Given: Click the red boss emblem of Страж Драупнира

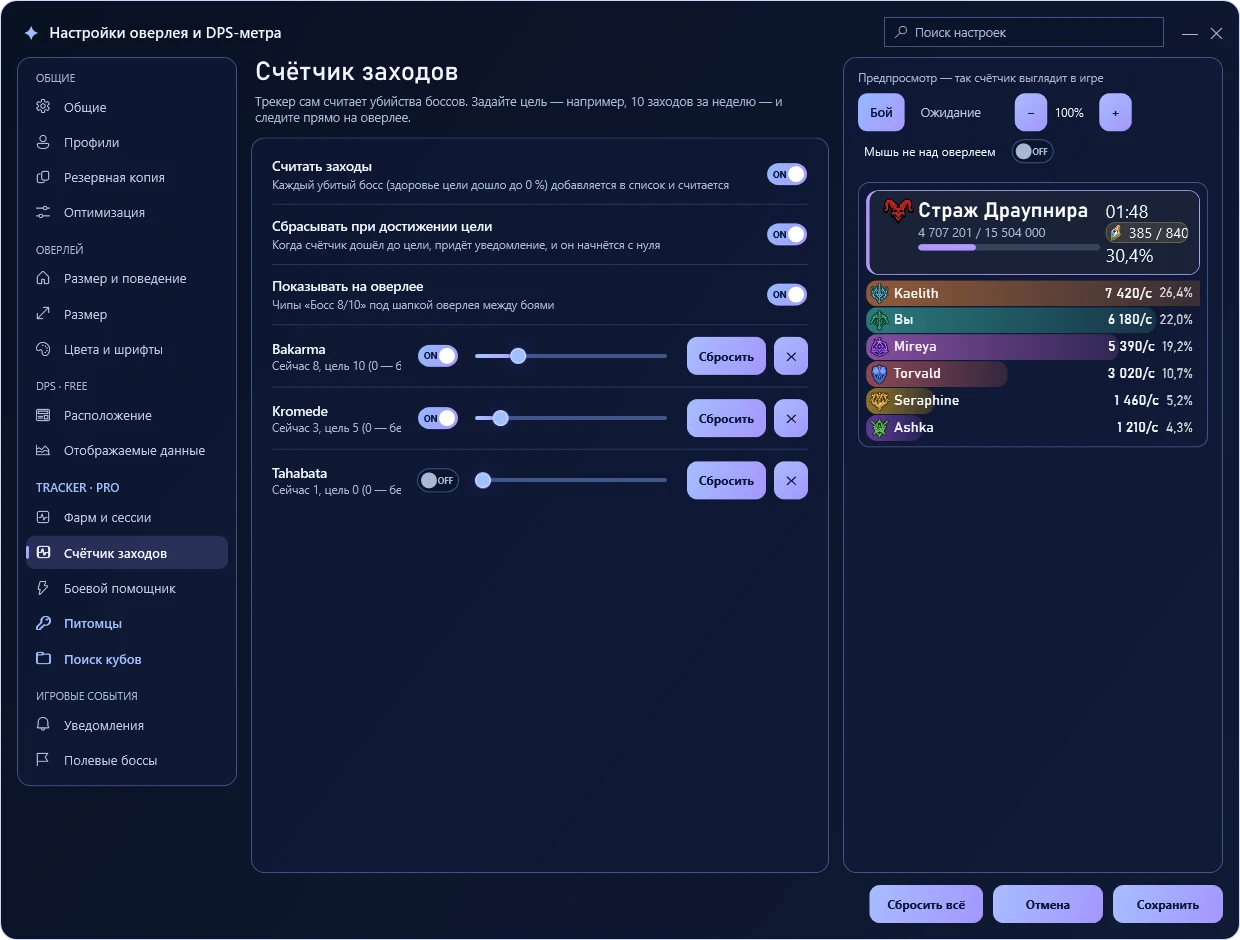Looking at the screenshot, I should coord(898,211).
